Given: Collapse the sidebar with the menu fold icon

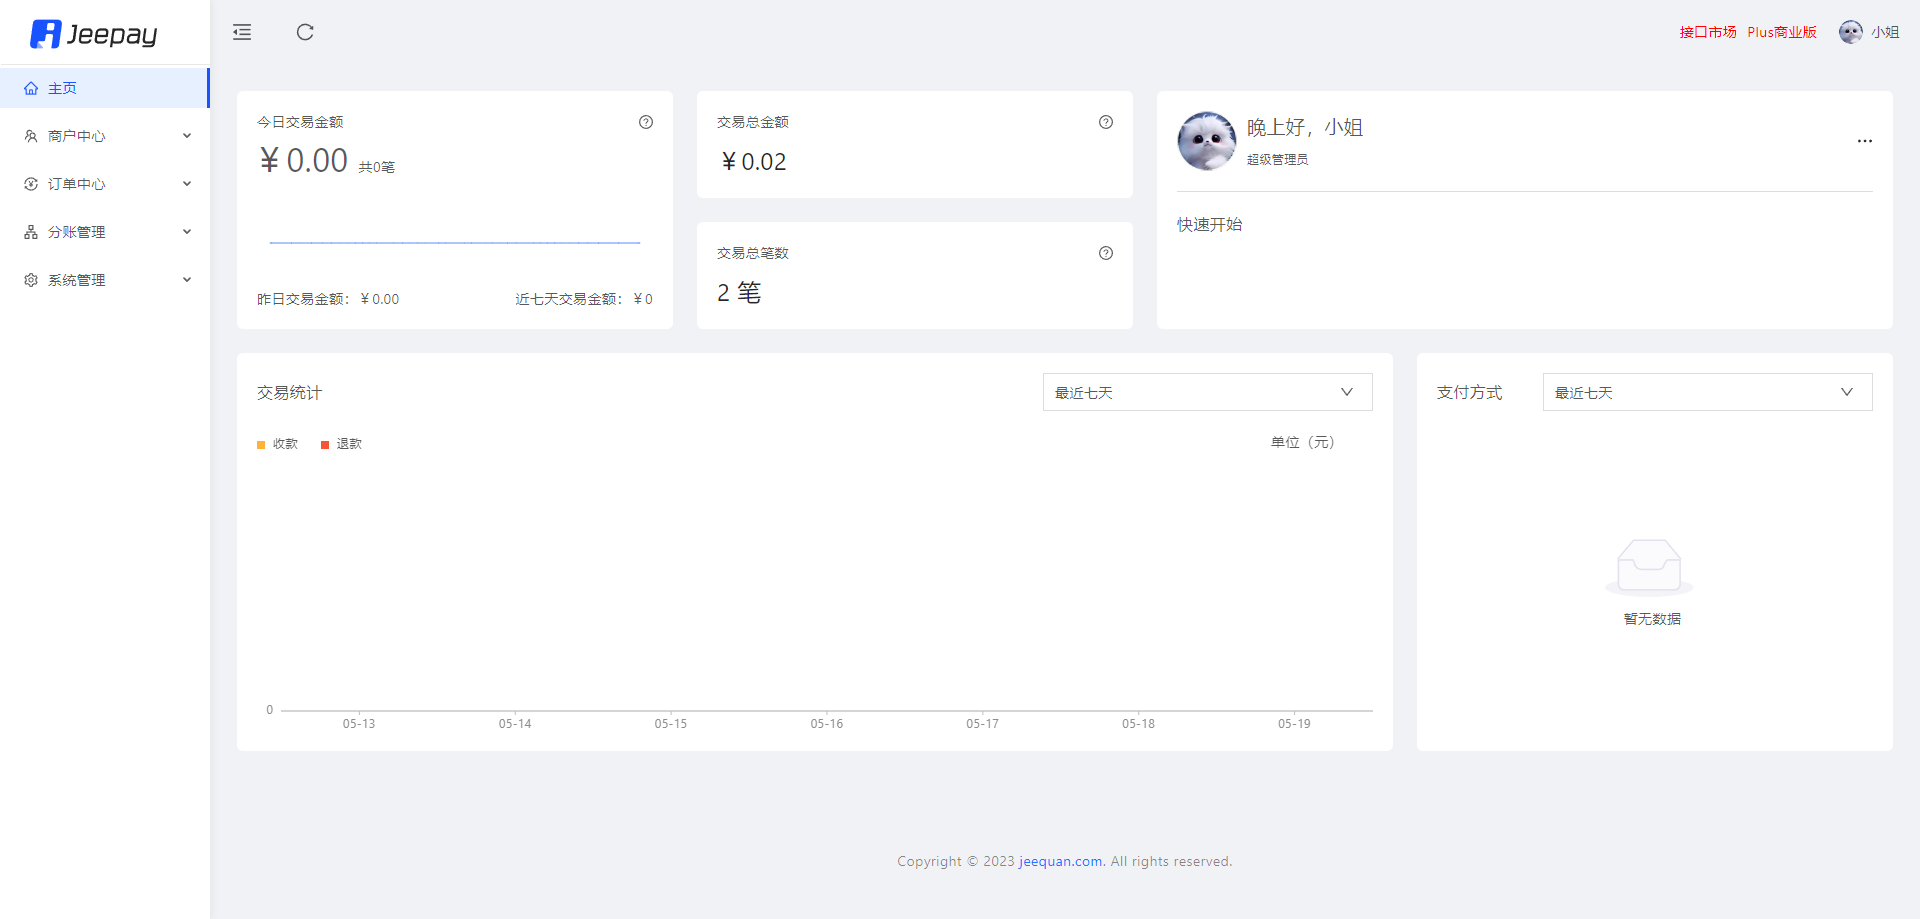Looking at the screenshot, I should (x=242, y=32).
